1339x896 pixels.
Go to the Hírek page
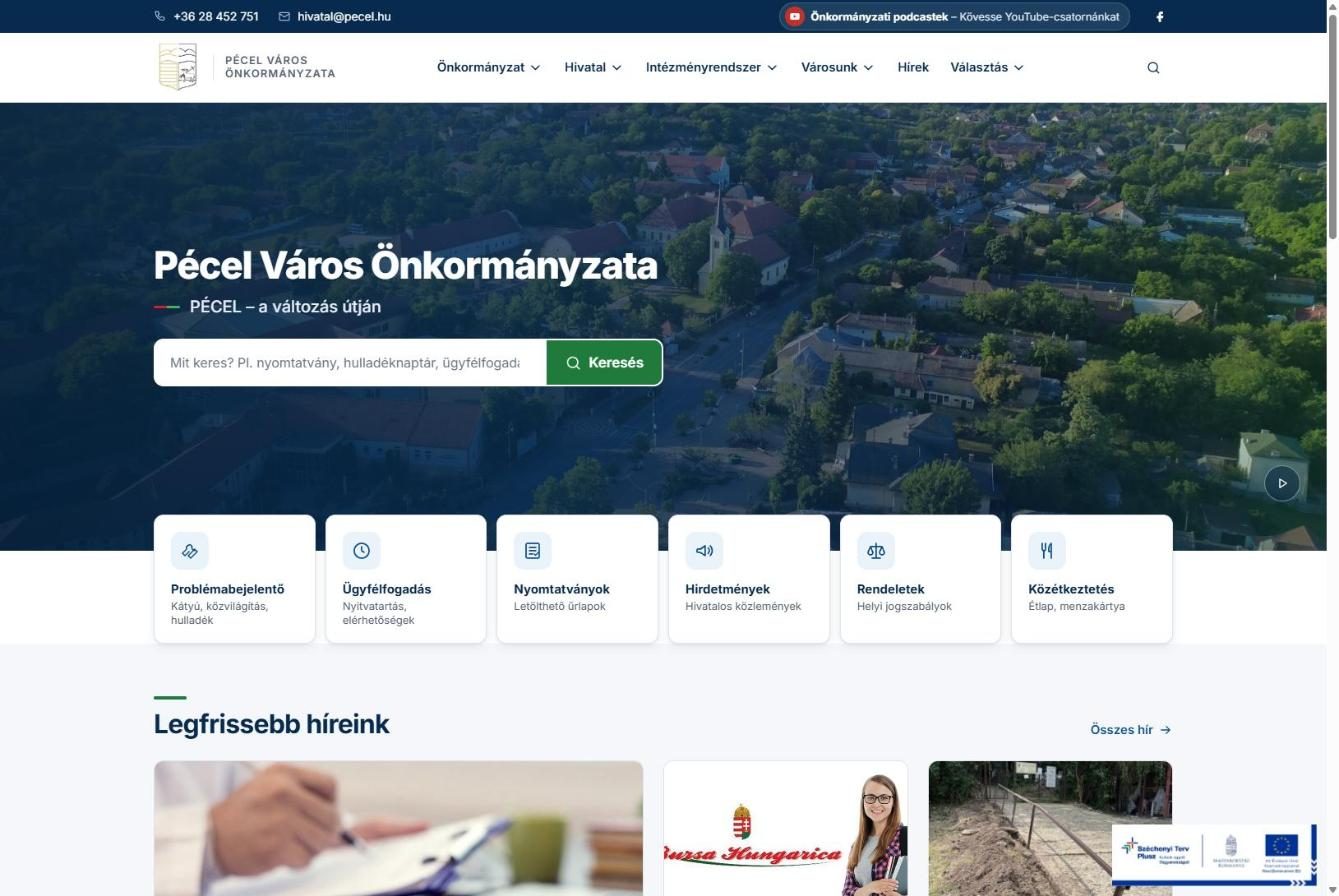[x=913, y=68]
